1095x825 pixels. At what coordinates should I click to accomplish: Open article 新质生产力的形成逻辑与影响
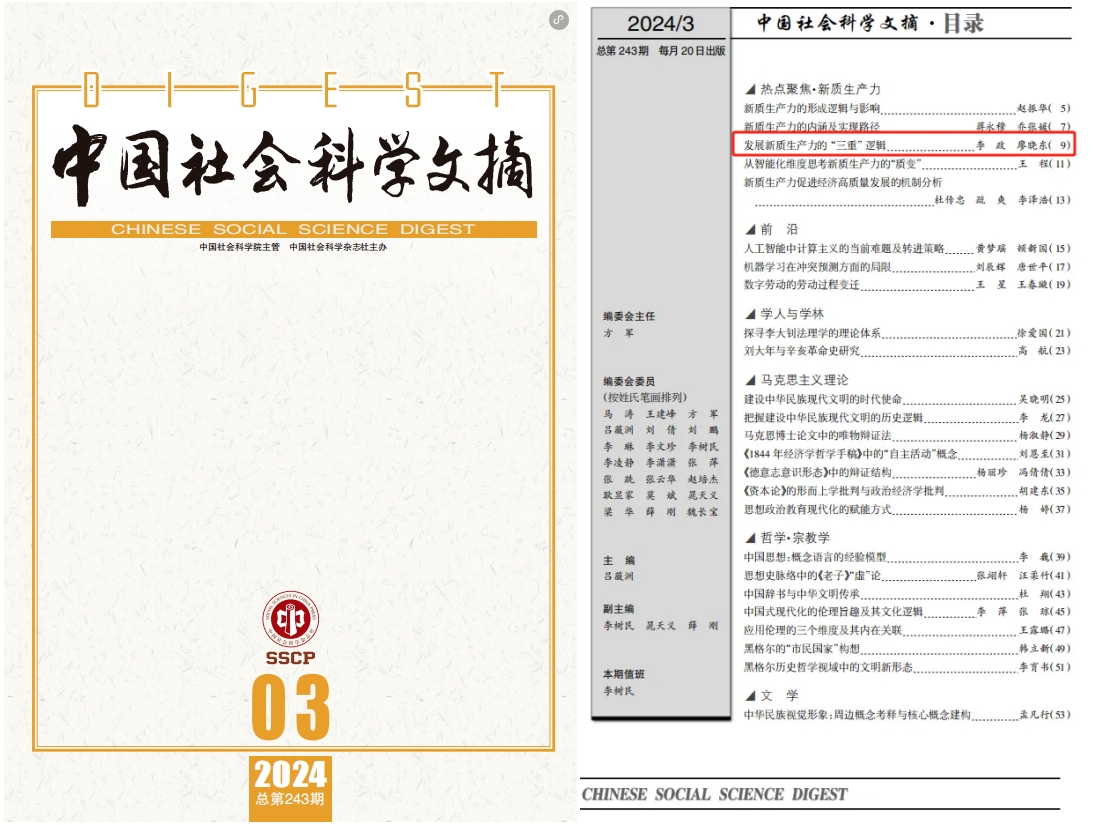pos(811,108)
